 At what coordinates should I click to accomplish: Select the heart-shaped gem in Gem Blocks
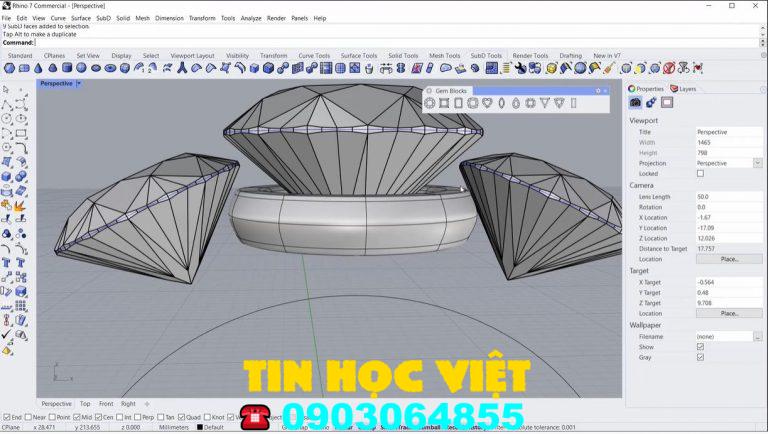click(487, 103)
